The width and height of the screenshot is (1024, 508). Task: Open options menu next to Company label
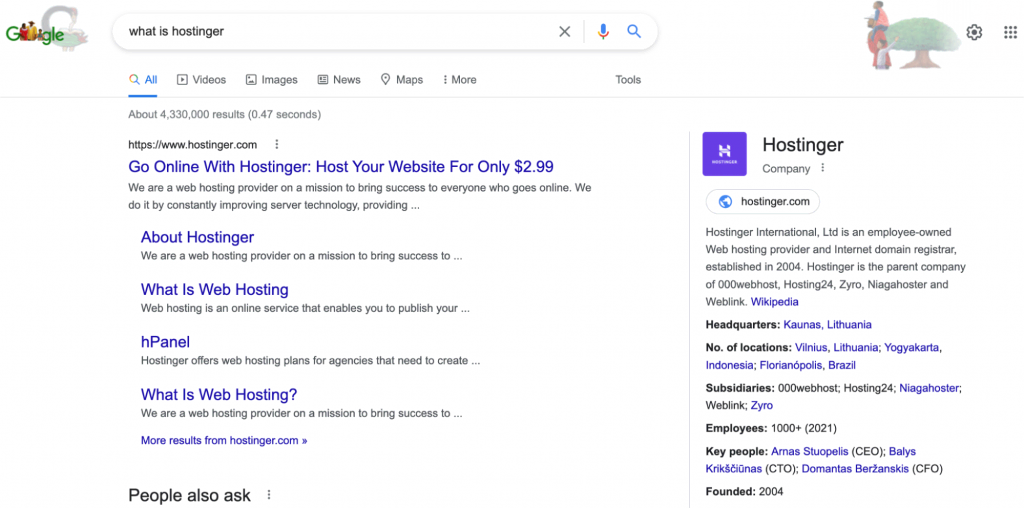point(823,168)
